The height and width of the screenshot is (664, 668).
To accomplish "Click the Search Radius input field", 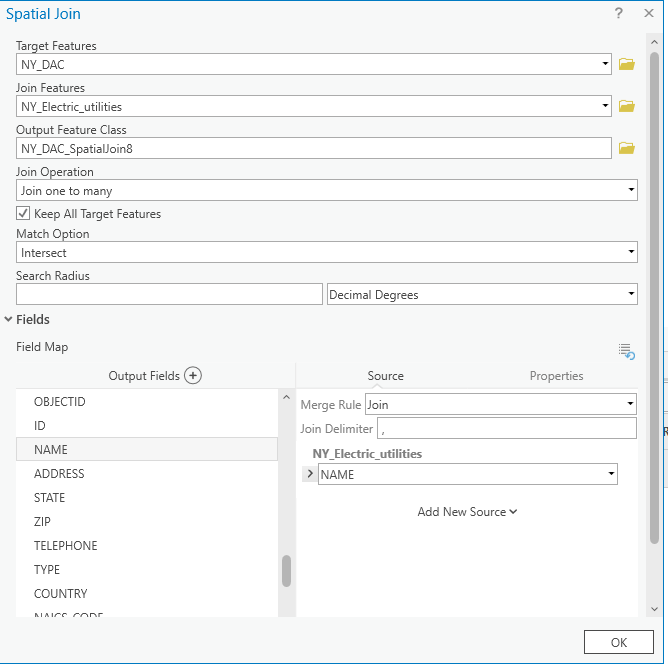I will pos(169,295).
